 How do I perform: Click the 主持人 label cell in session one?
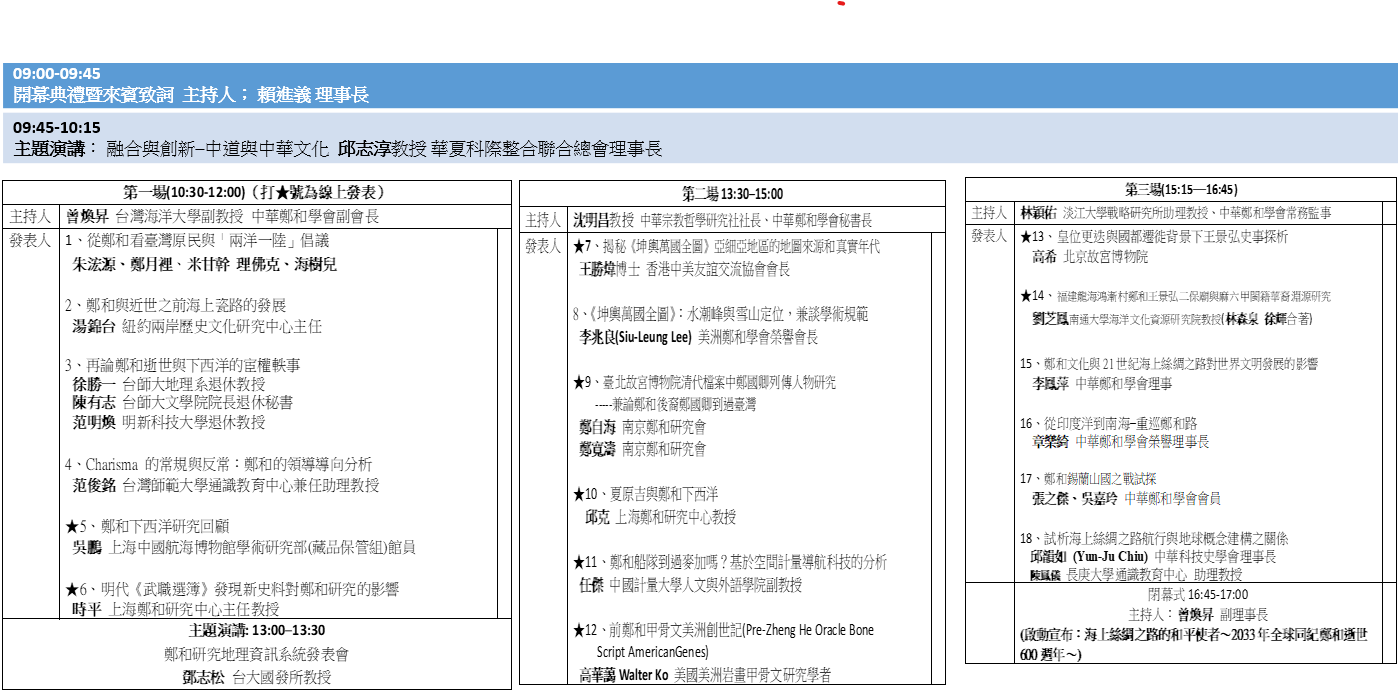coord(31,216)
